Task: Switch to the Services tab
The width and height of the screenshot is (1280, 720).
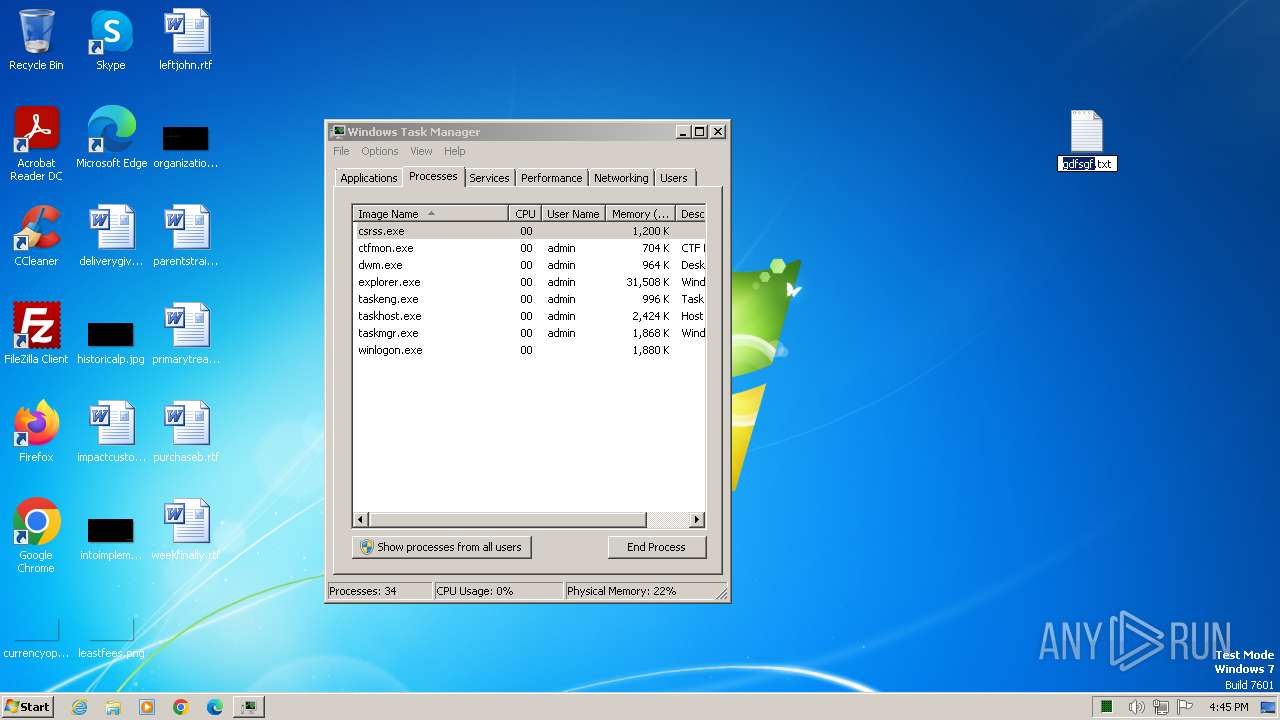Action: (489, 178)
